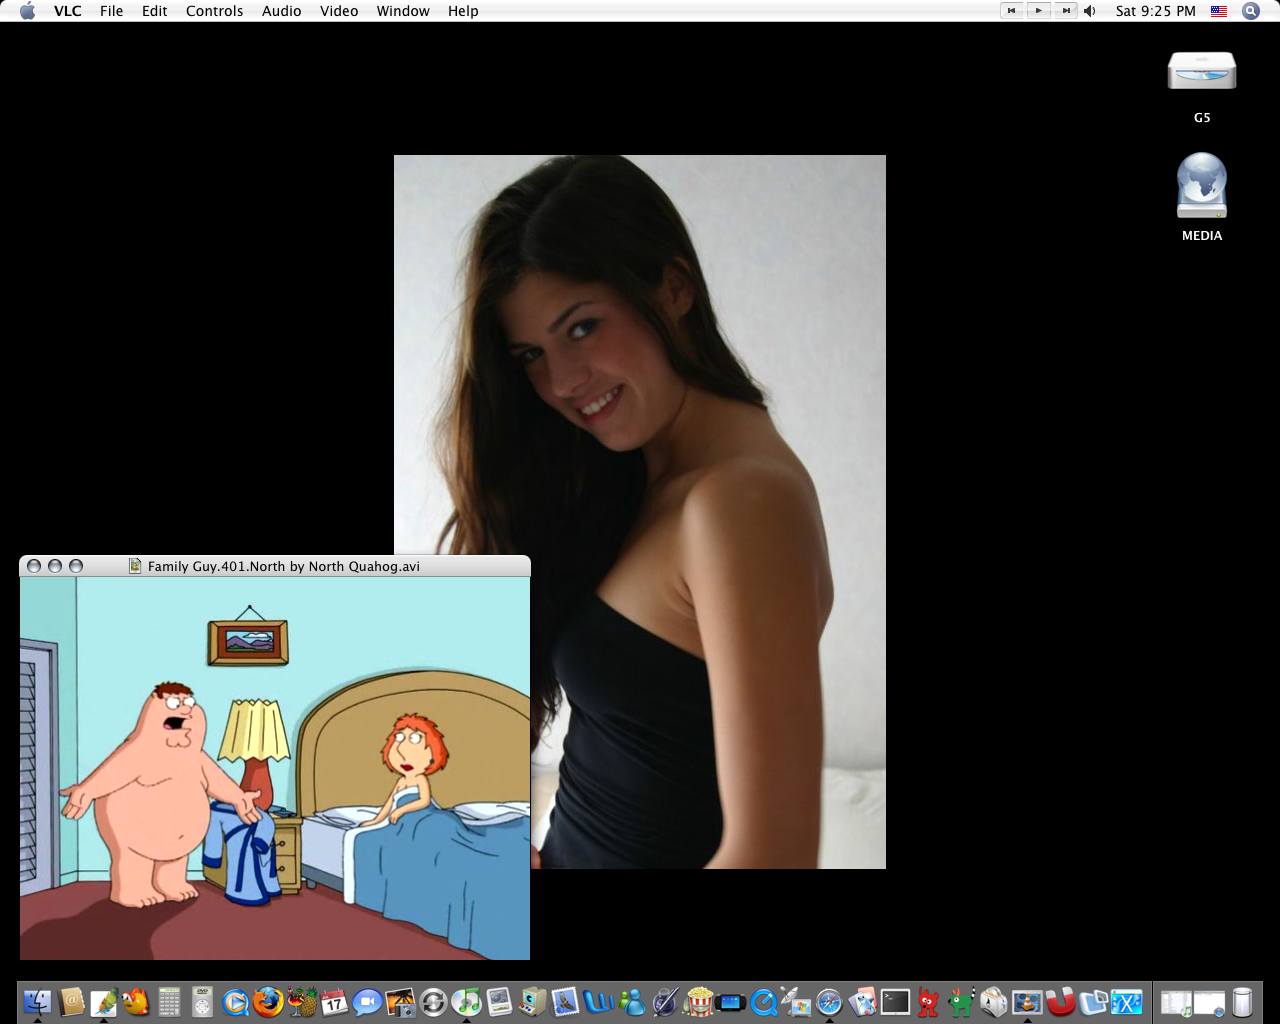Open iSync in the Dock

(x=433, y=1002)
